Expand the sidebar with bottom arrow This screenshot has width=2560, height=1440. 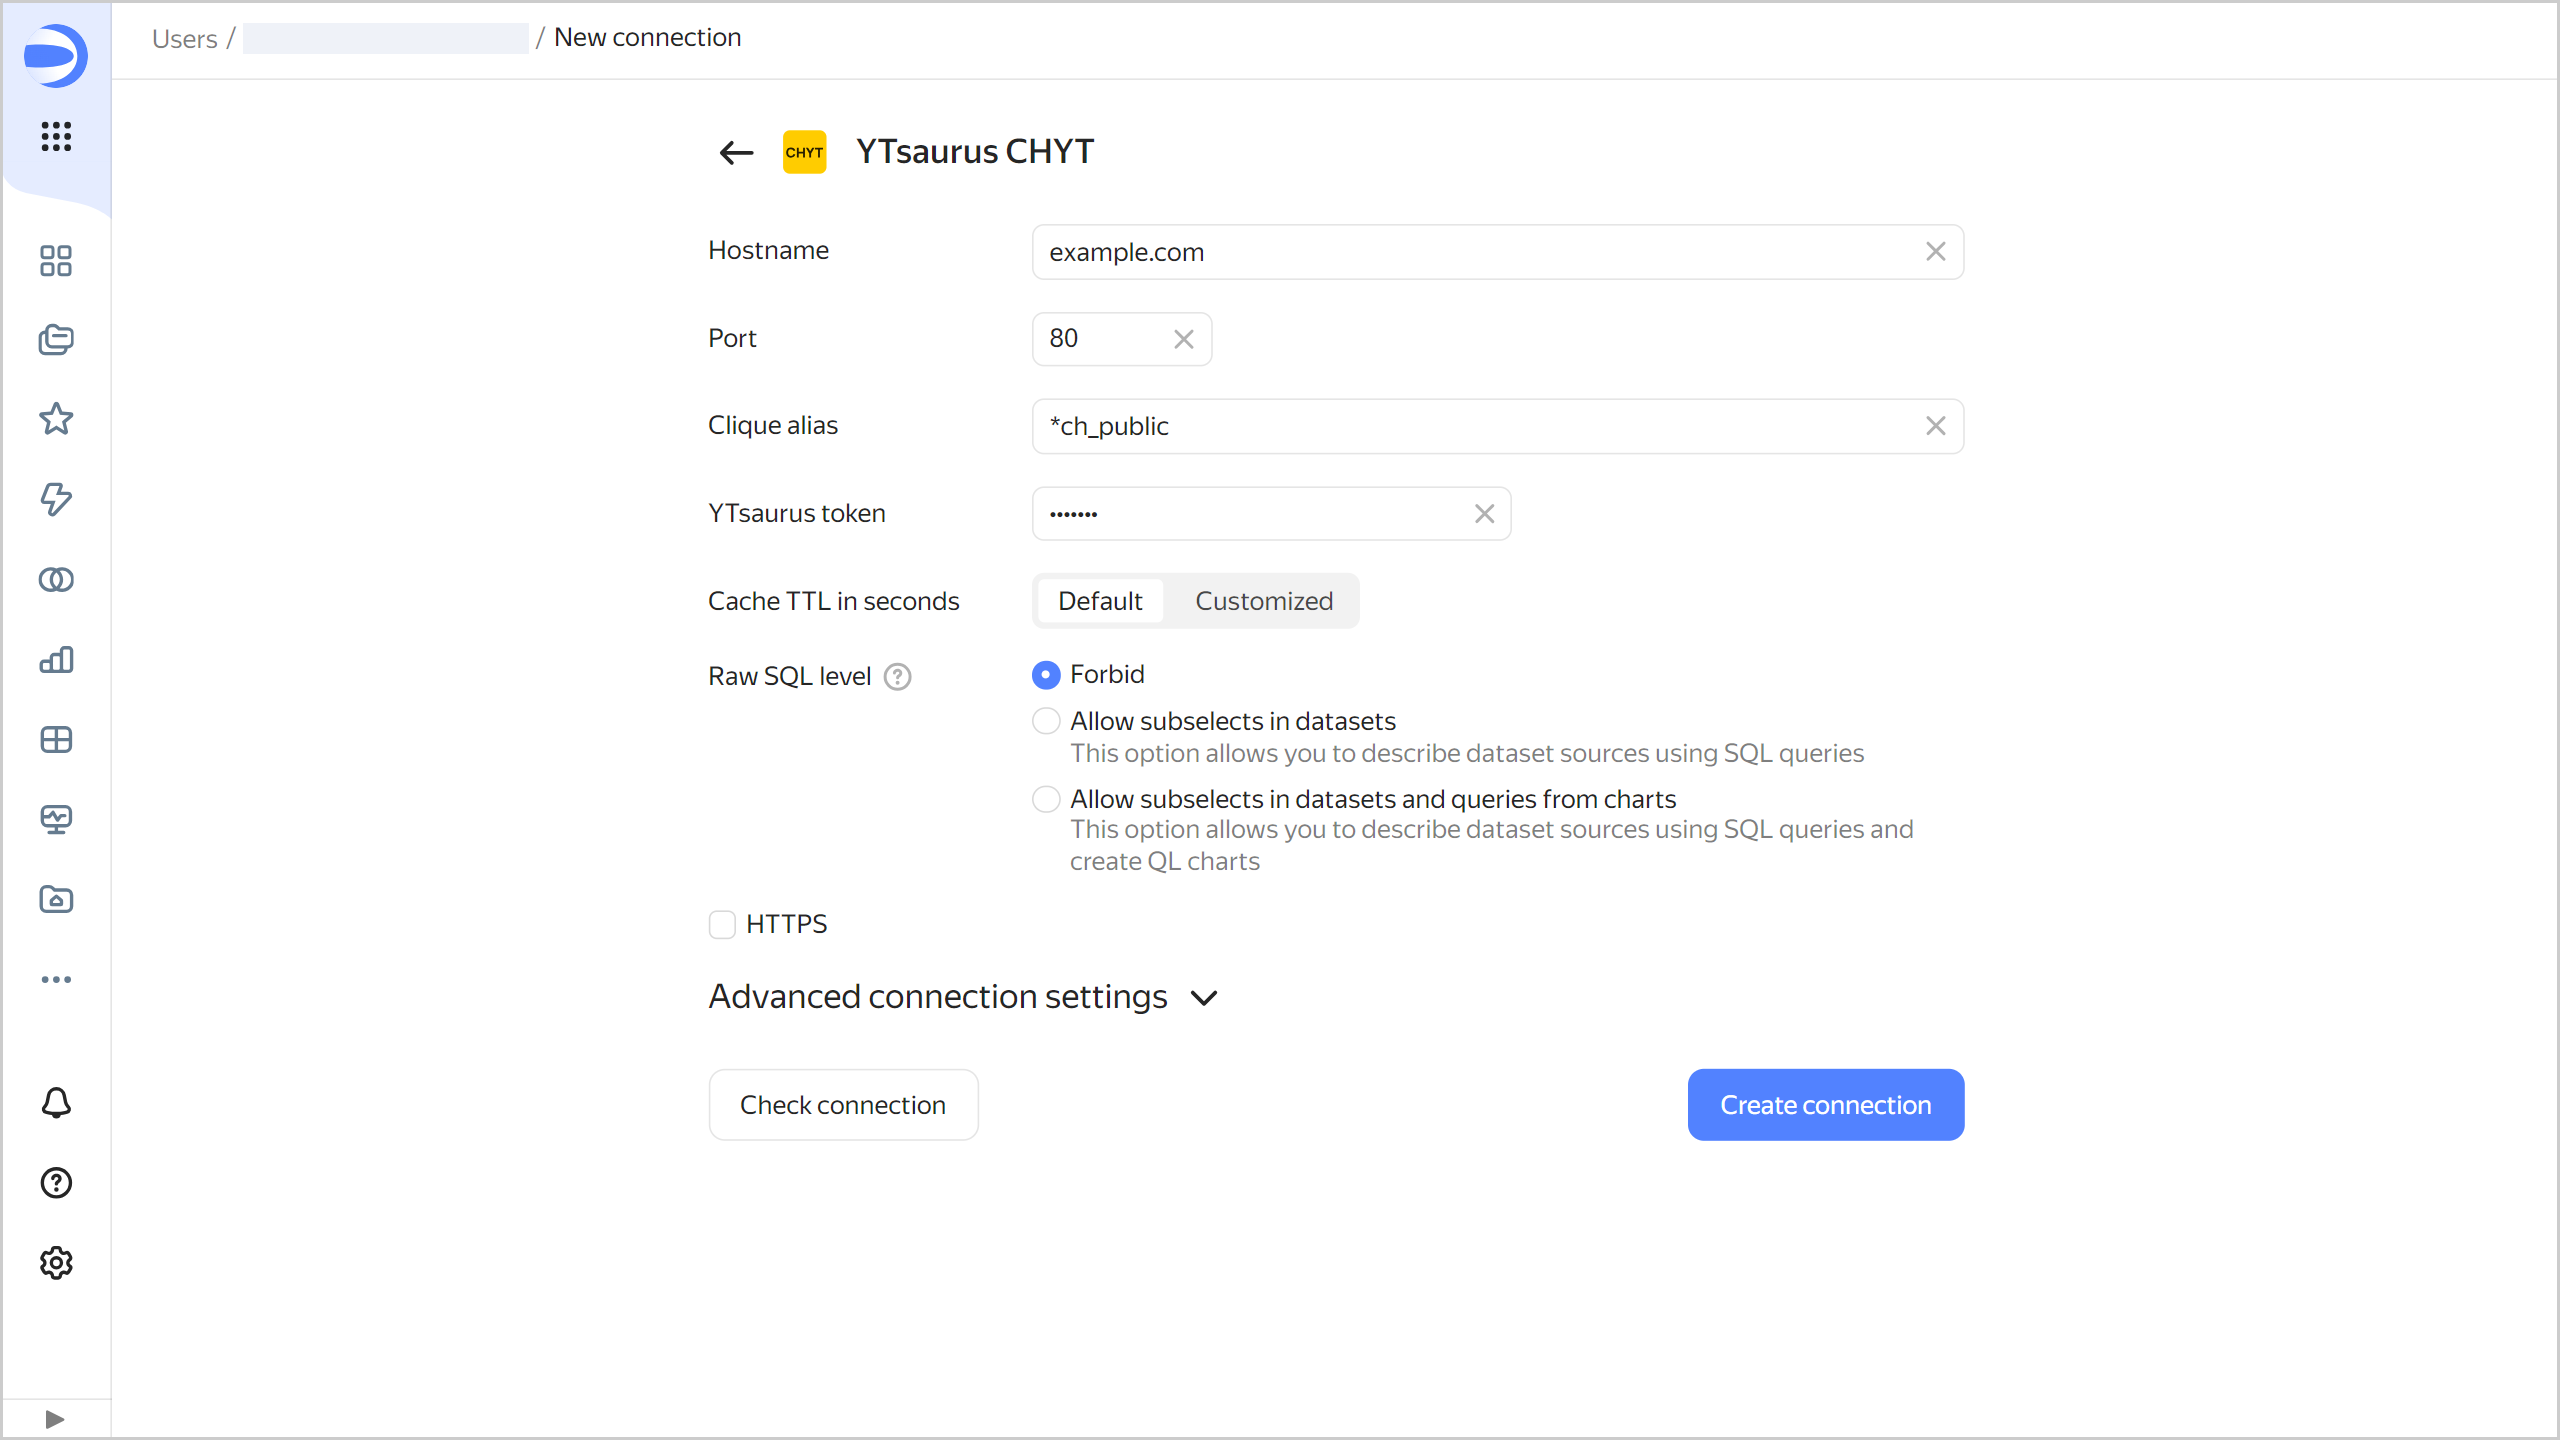click(x=55, y=1419)
